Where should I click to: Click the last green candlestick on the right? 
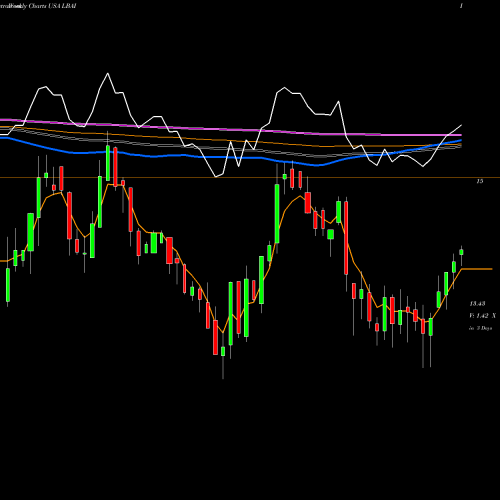461,252
